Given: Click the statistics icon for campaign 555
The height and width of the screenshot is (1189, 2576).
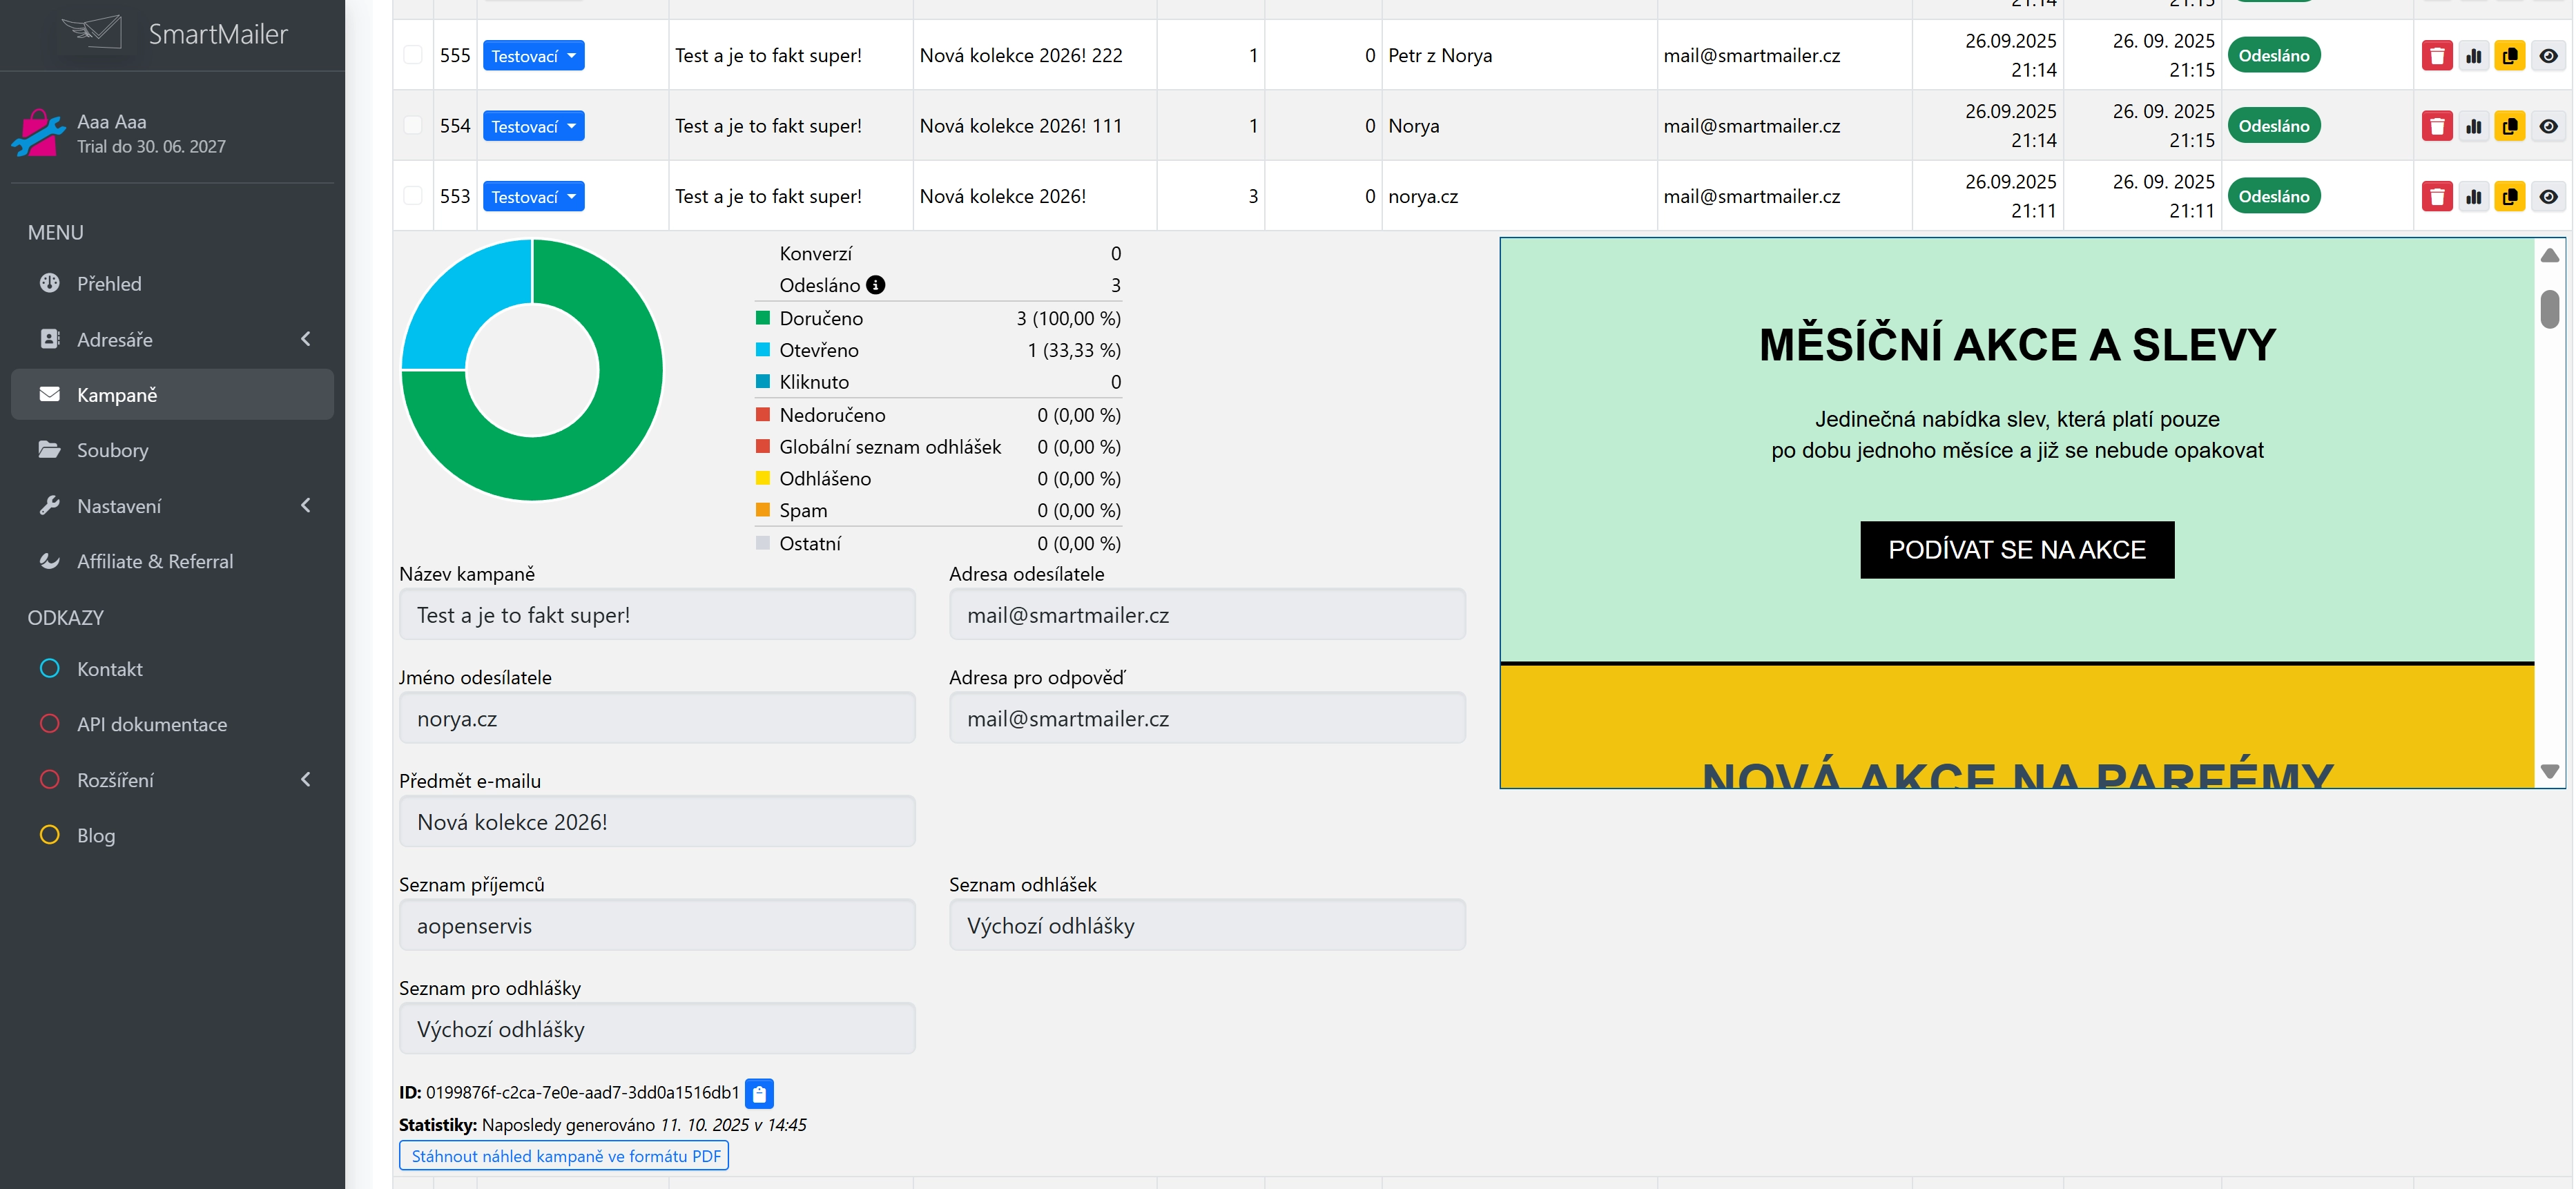Looking at the screenshot, I should pos(2473,56).
